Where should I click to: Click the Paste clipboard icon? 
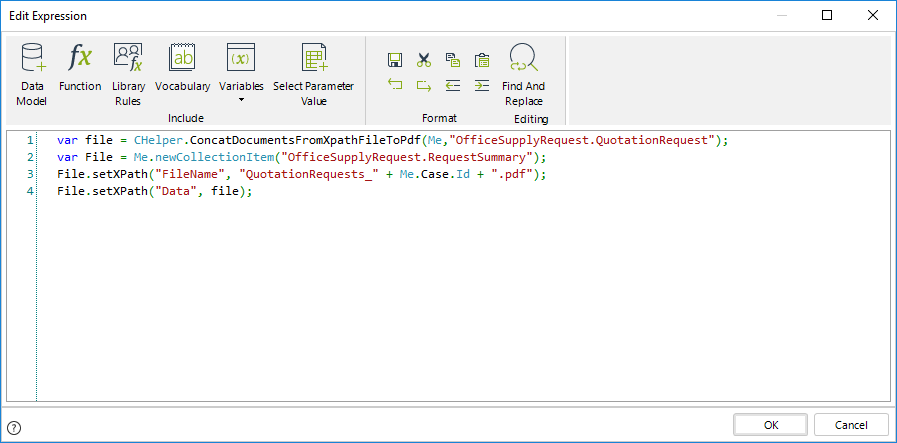pos(482,60)
